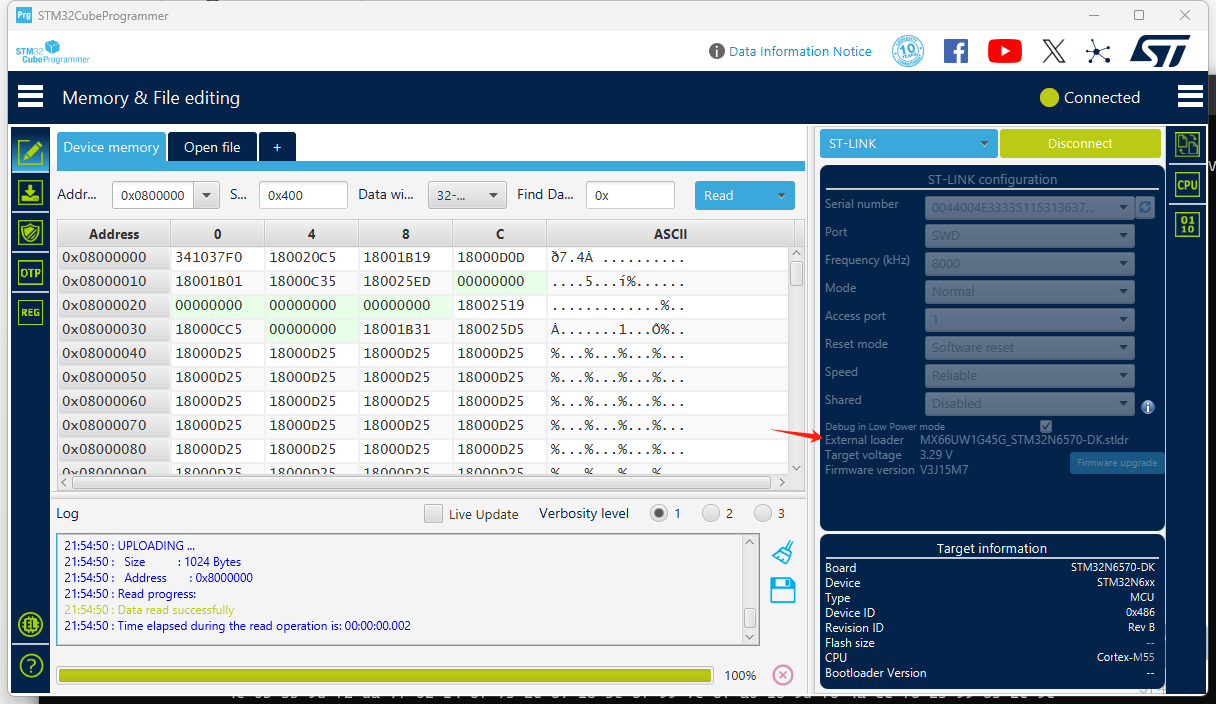Open the Reset mode dropdown
1216x704 pixels.
point(1029,348)
